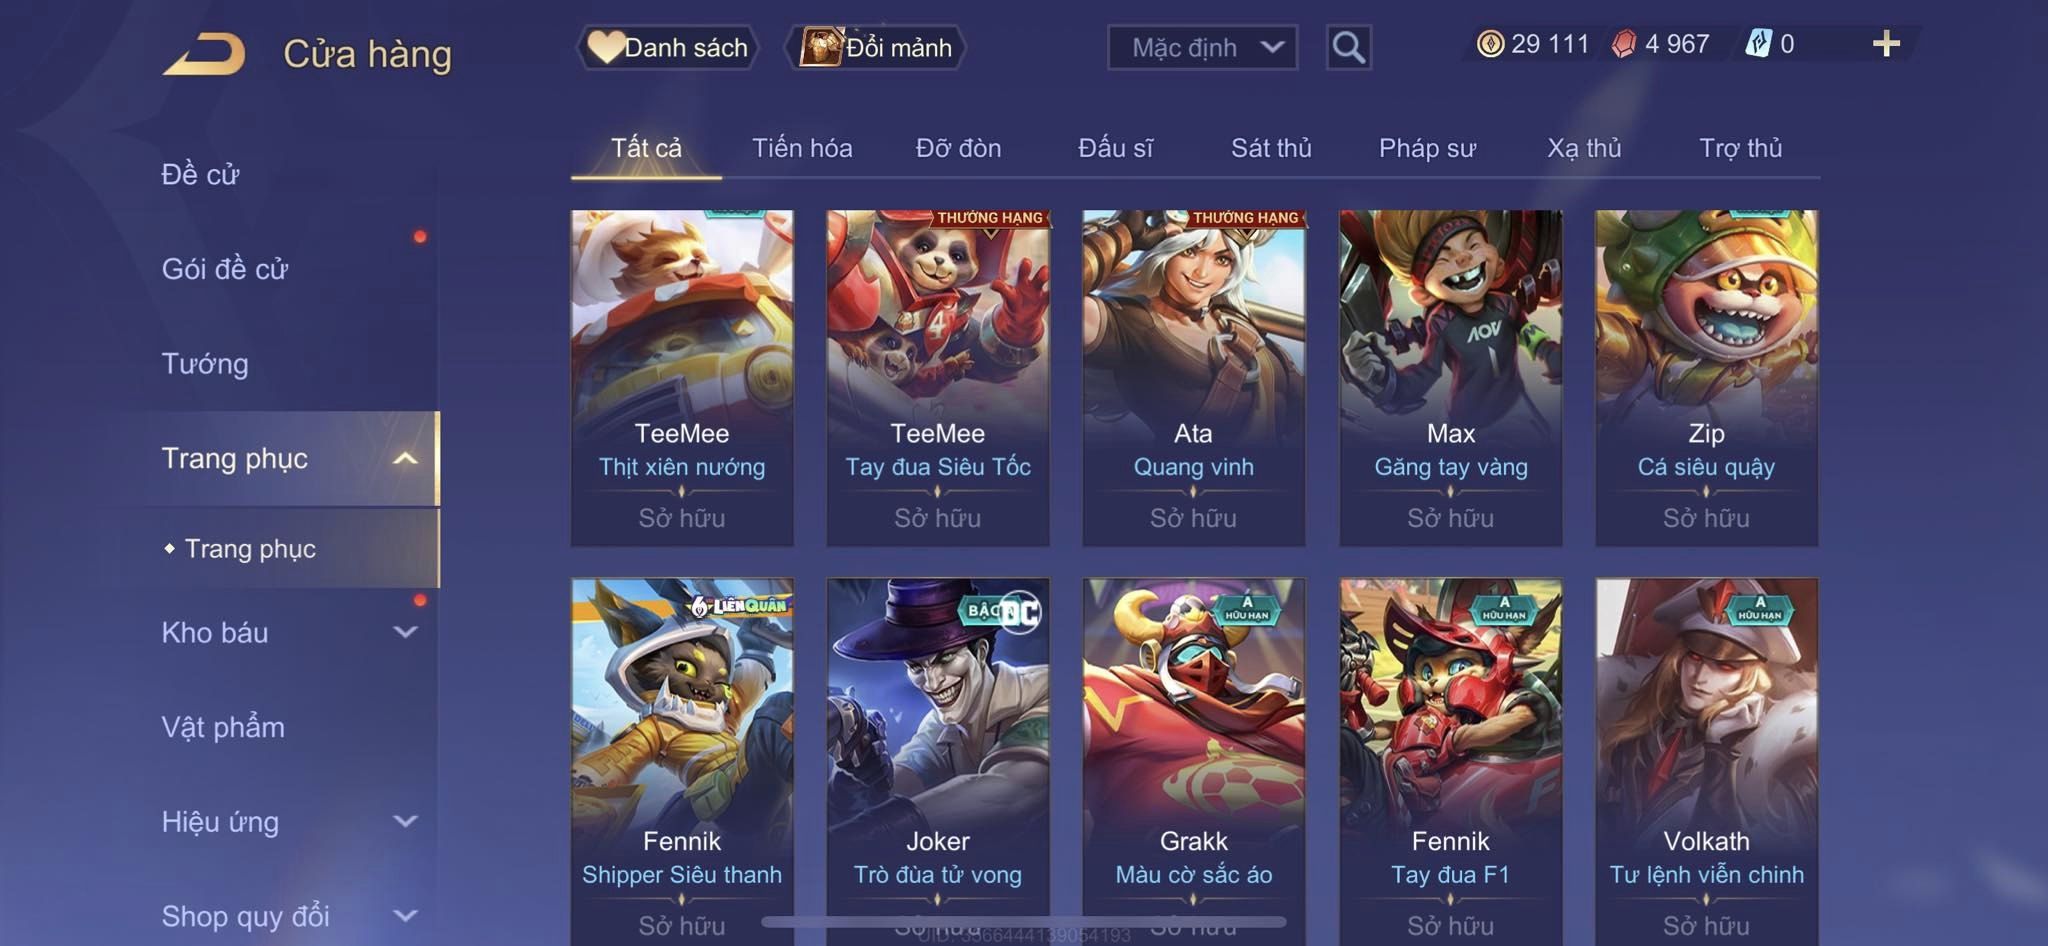The image size is (2048, 946).
Task: Open Danh sách wishlist heart icon
Action: click(605, 47)
